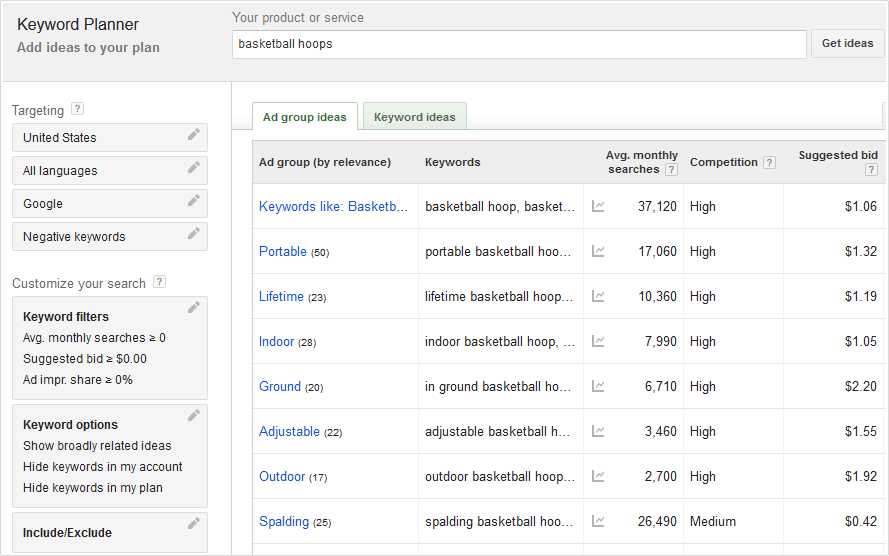Sort by Suggested bid column header
This screenshot has width=889, height=556.
[838, 155]
